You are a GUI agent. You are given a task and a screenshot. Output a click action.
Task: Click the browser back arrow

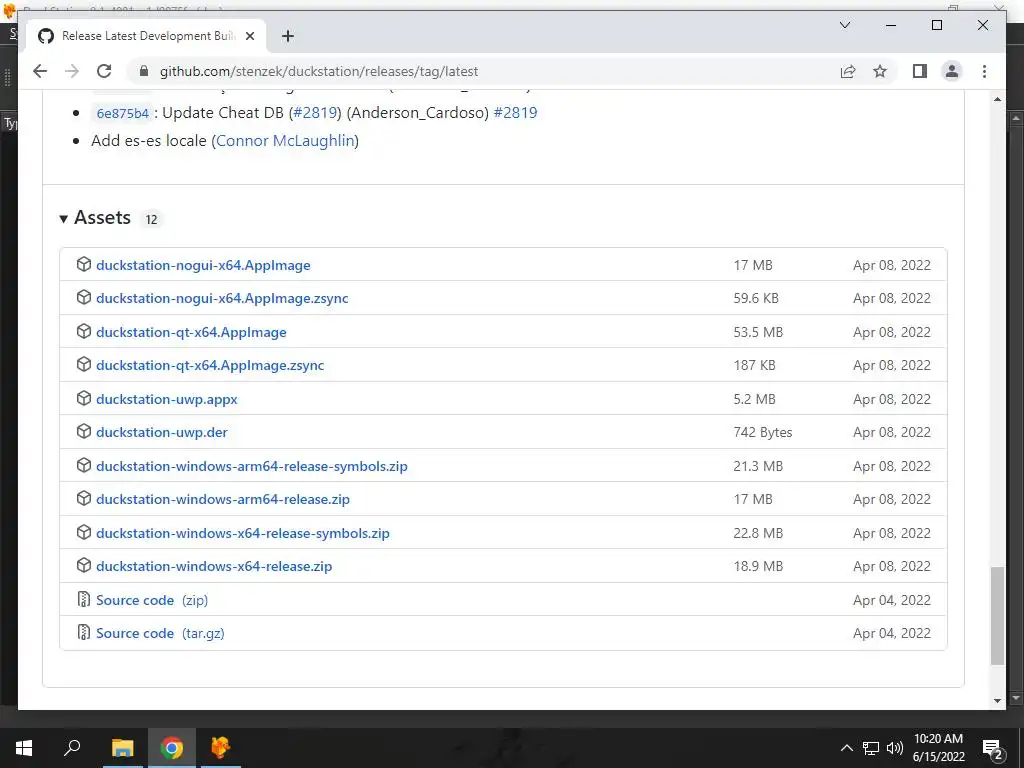pyautogui.click(x=40, y=71)
